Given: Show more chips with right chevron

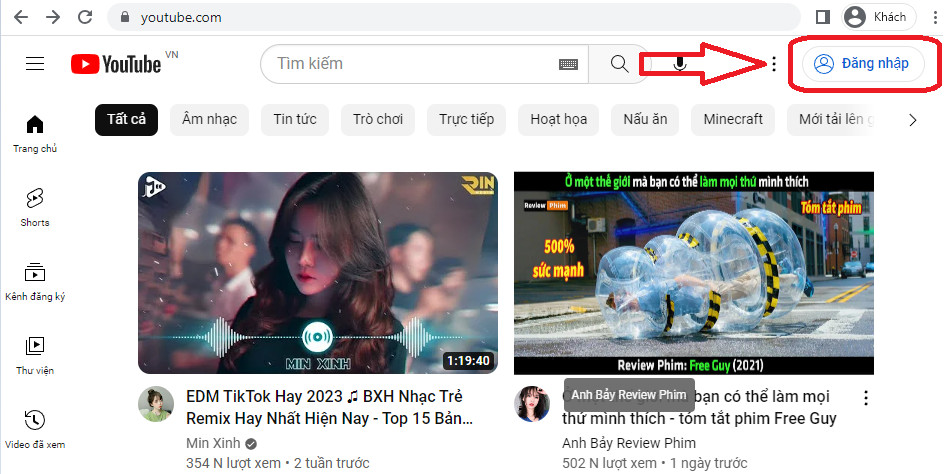Looking at the screenshot, I should point(913,120).
